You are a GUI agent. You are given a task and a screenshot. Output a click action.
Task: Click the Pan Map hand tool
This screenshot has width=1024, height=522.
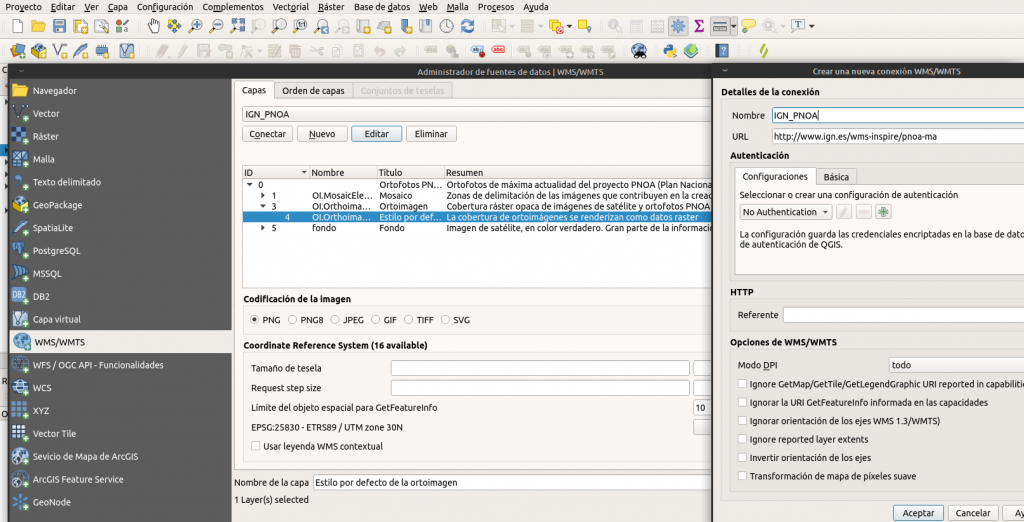pyautogui.click(x=154, y=26)
